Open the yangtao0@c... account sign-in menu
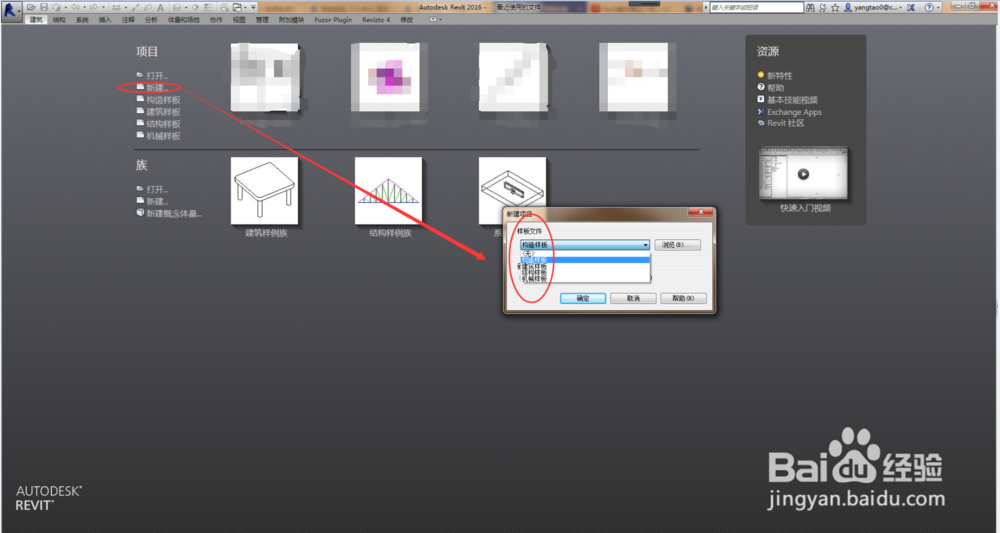This screenshot has height=533, width=1000. coord(872,8)
